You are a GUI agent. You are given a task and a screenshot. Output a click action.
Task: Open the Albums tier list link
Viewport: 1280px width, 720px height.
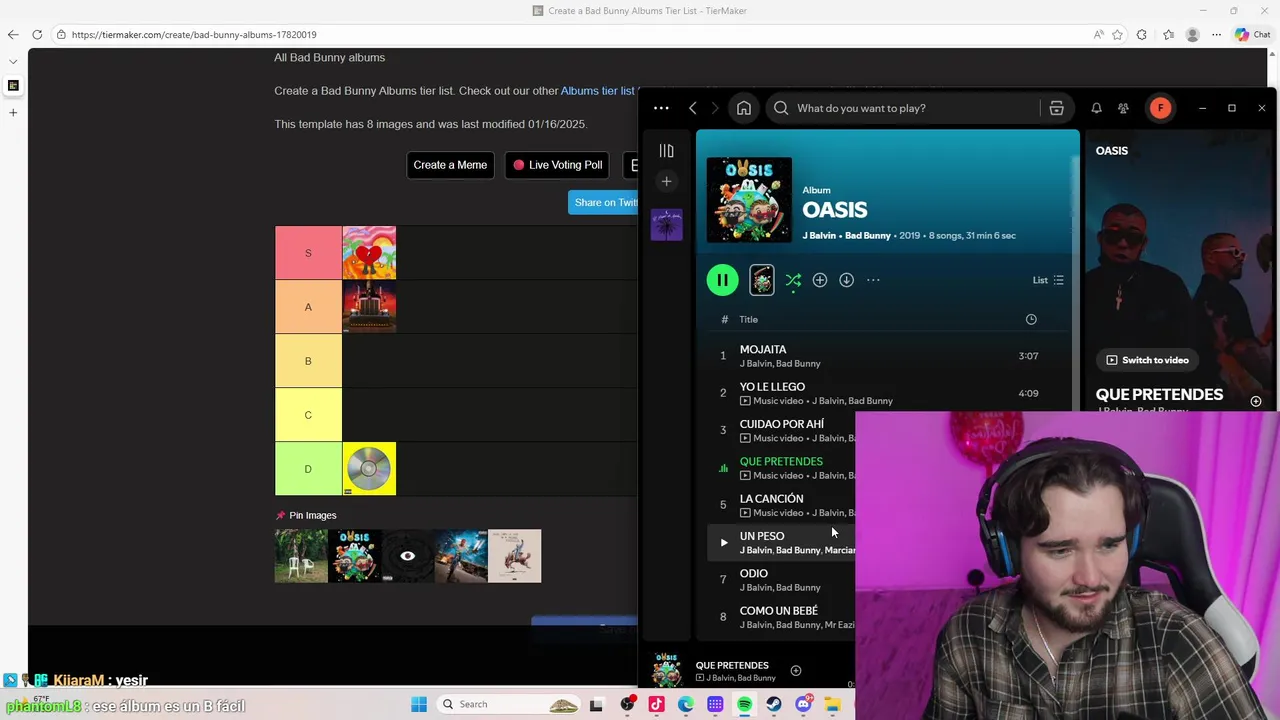tap(597, 91)
